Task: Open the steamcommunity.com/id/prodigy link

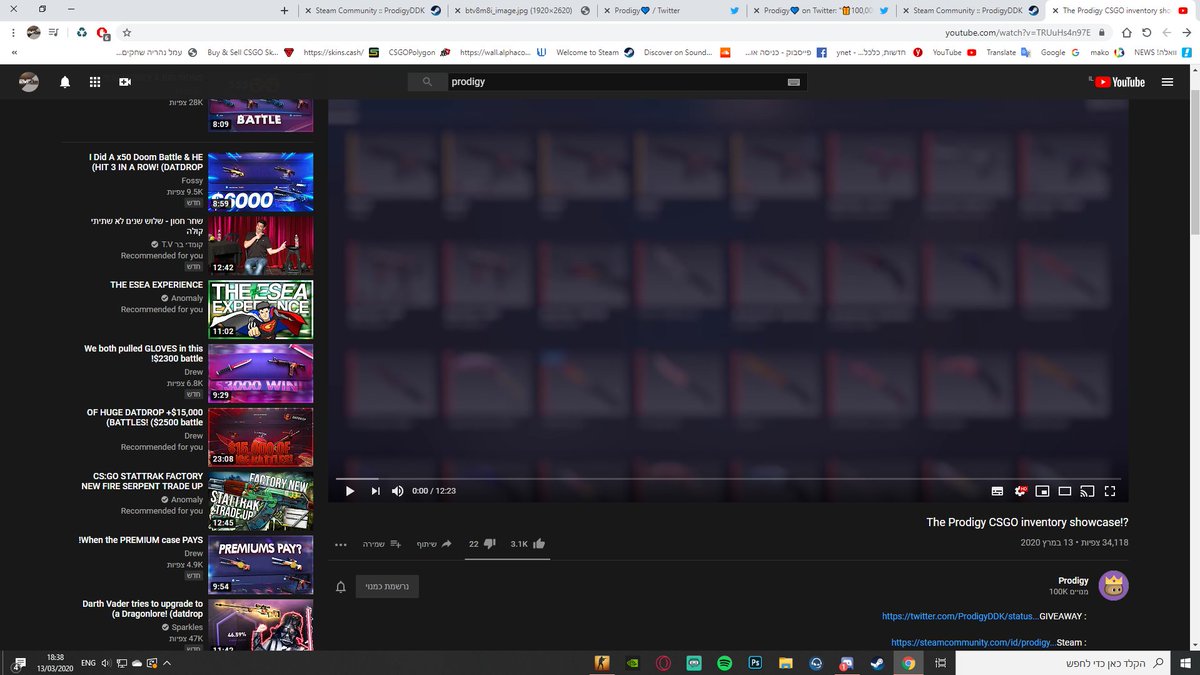Action: (x=972, y=642)
